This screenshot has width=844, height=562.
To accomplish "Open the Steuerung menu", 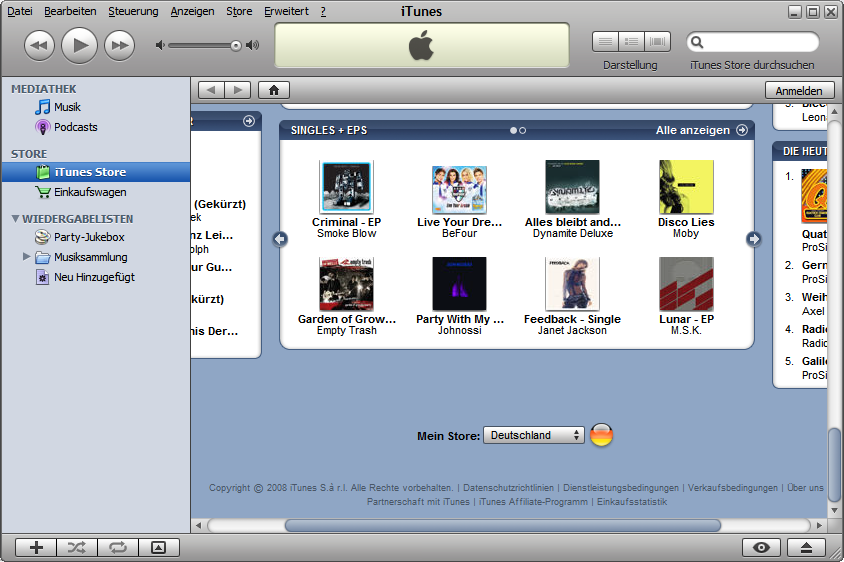I will coord(133,11).
